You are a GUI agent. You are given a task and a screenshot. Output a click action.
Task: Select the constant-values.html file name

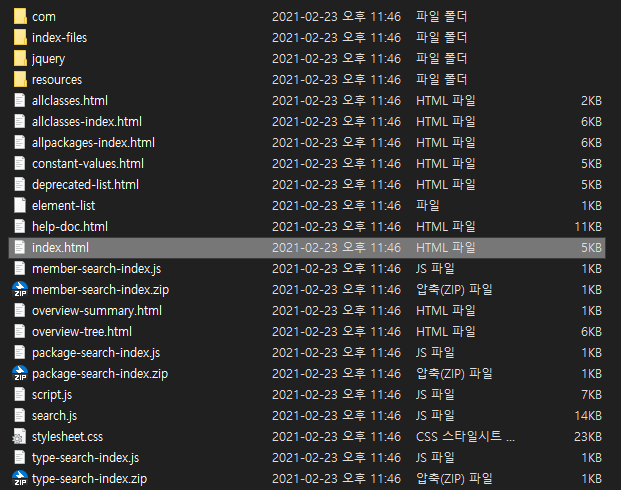88,164
